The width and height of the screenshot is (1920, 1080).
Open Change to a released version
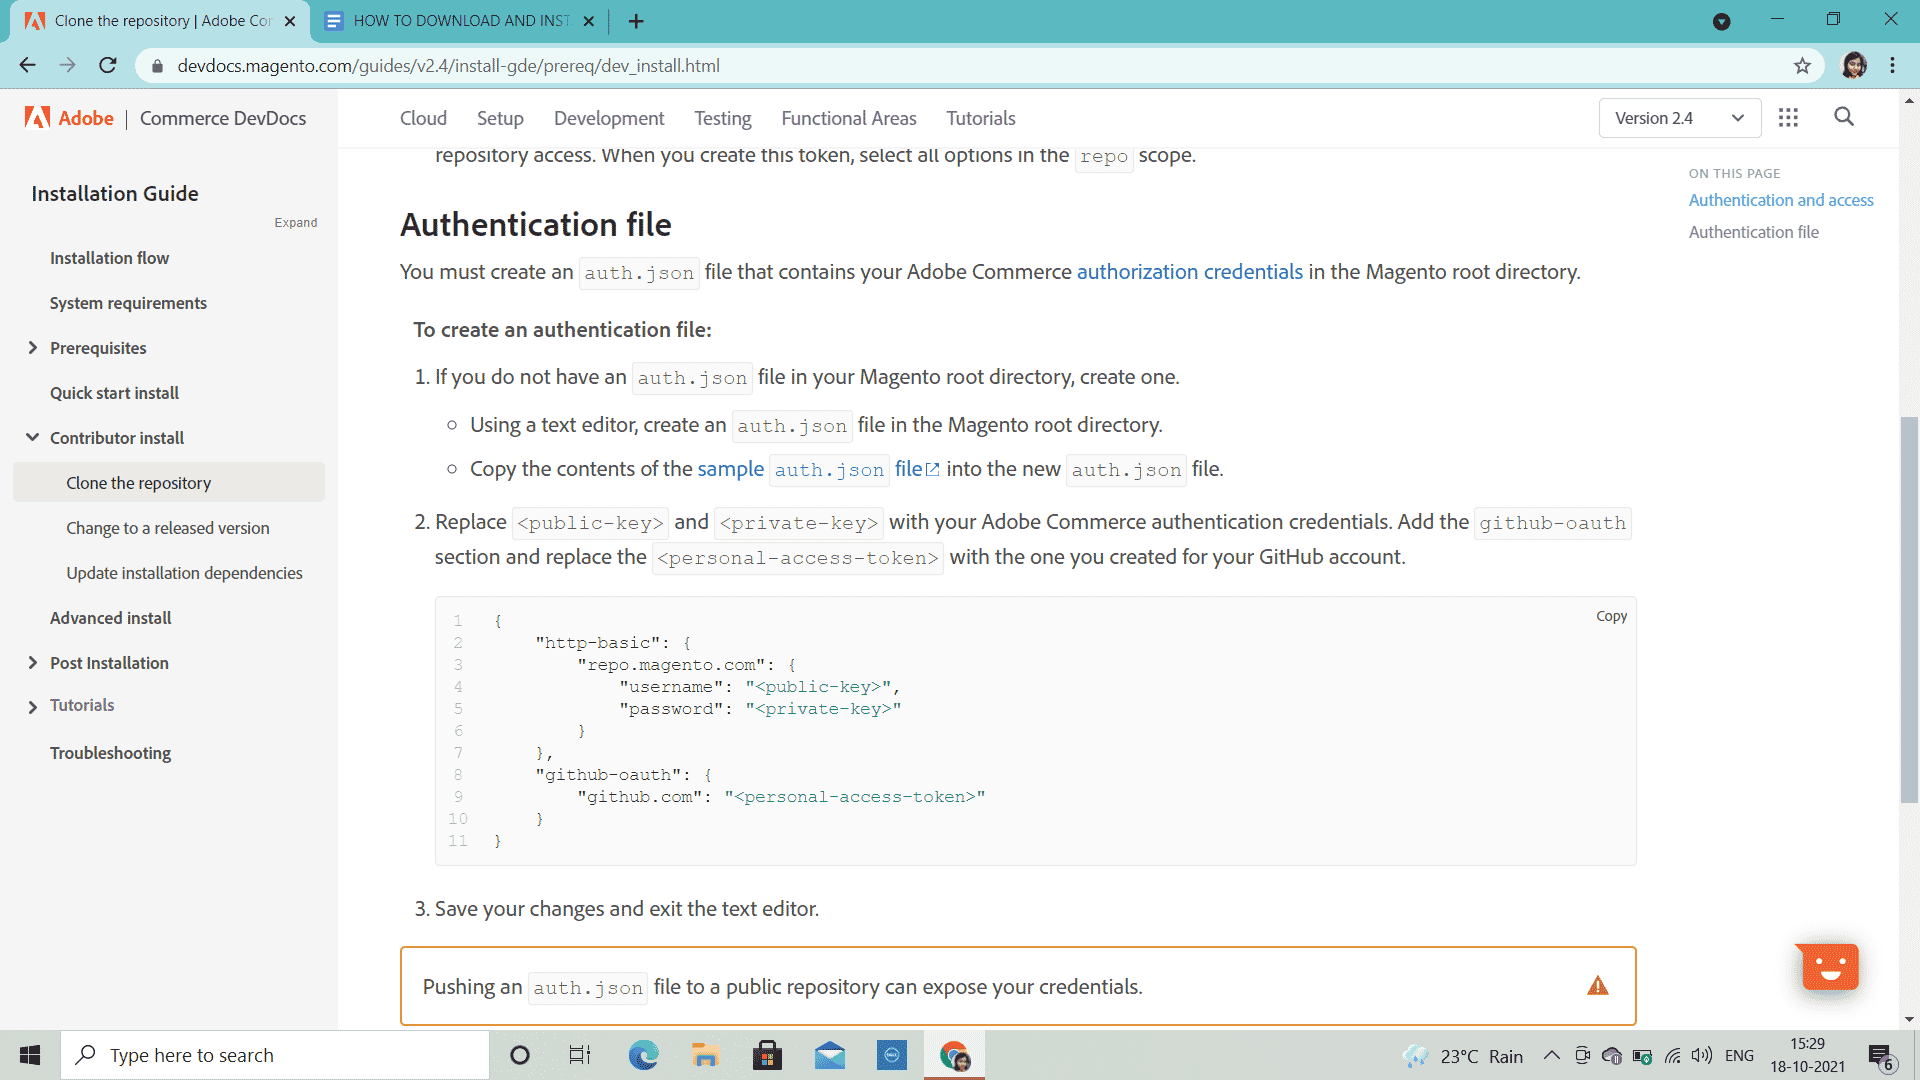(x=168, y=528)
